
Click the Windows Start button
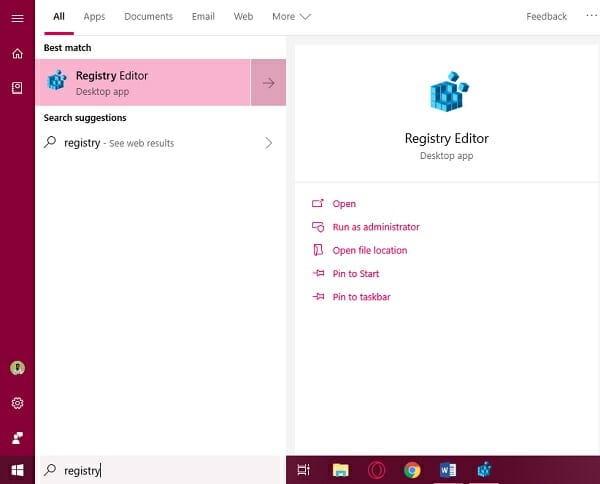tap(17, 470)
